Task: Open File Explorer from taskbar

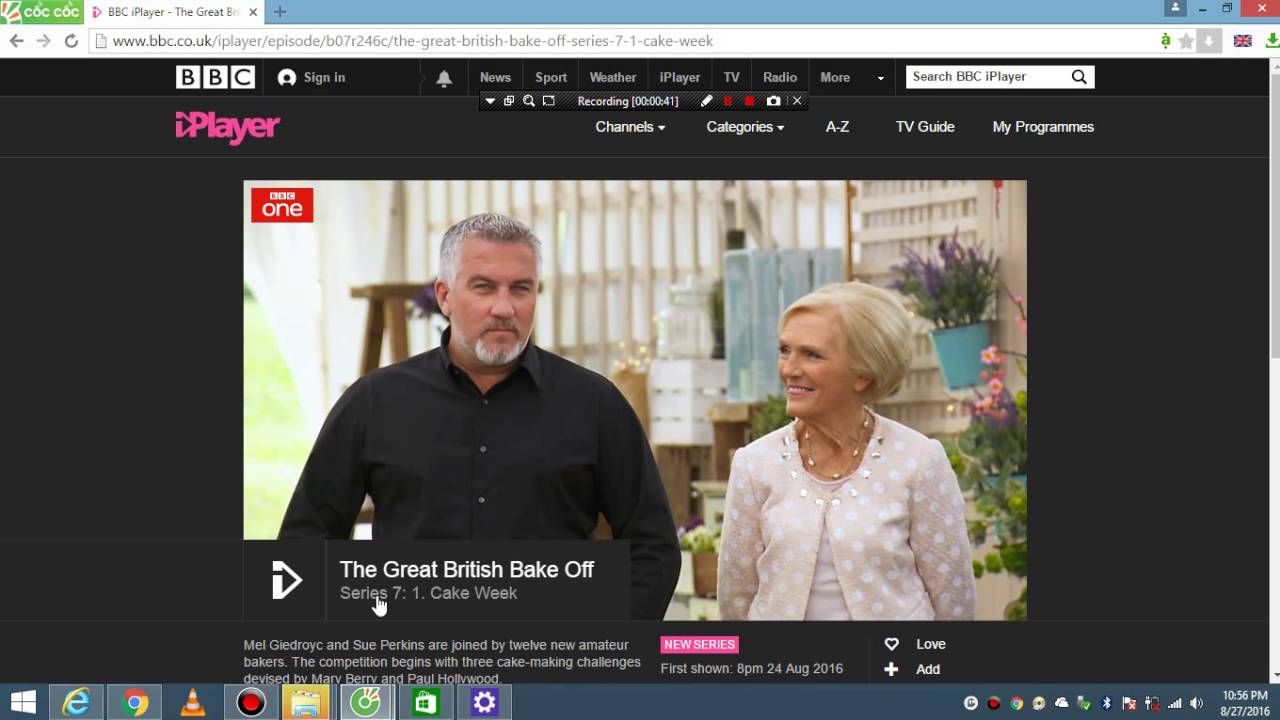Action: point(307,702)
